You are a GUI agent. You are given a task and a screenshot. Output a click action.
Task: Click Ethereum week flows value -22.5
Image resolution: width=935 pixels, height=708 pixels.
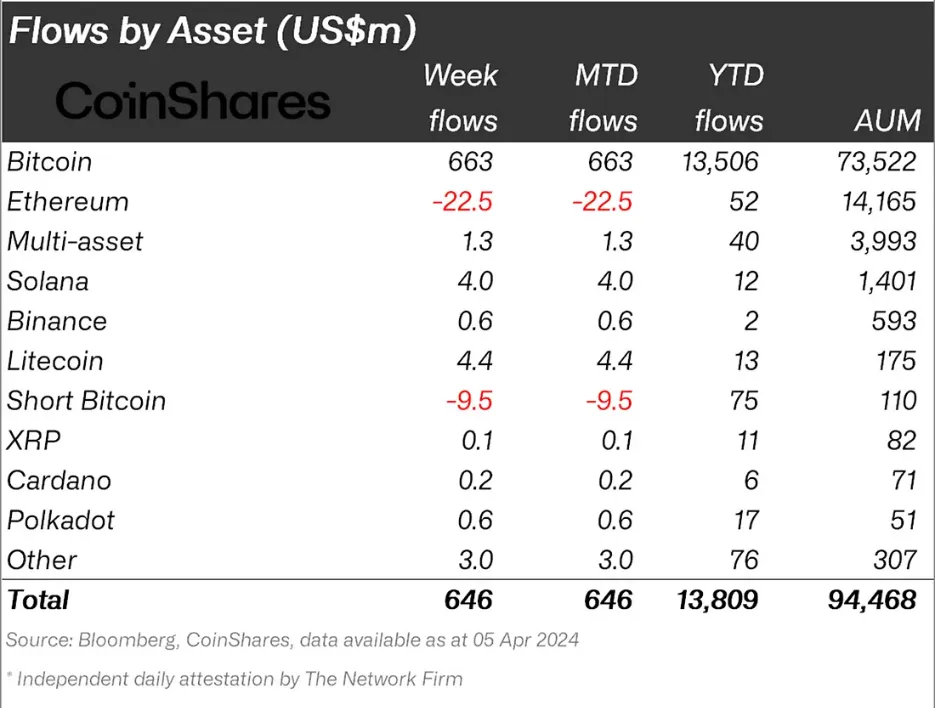(x=462, y=202)
